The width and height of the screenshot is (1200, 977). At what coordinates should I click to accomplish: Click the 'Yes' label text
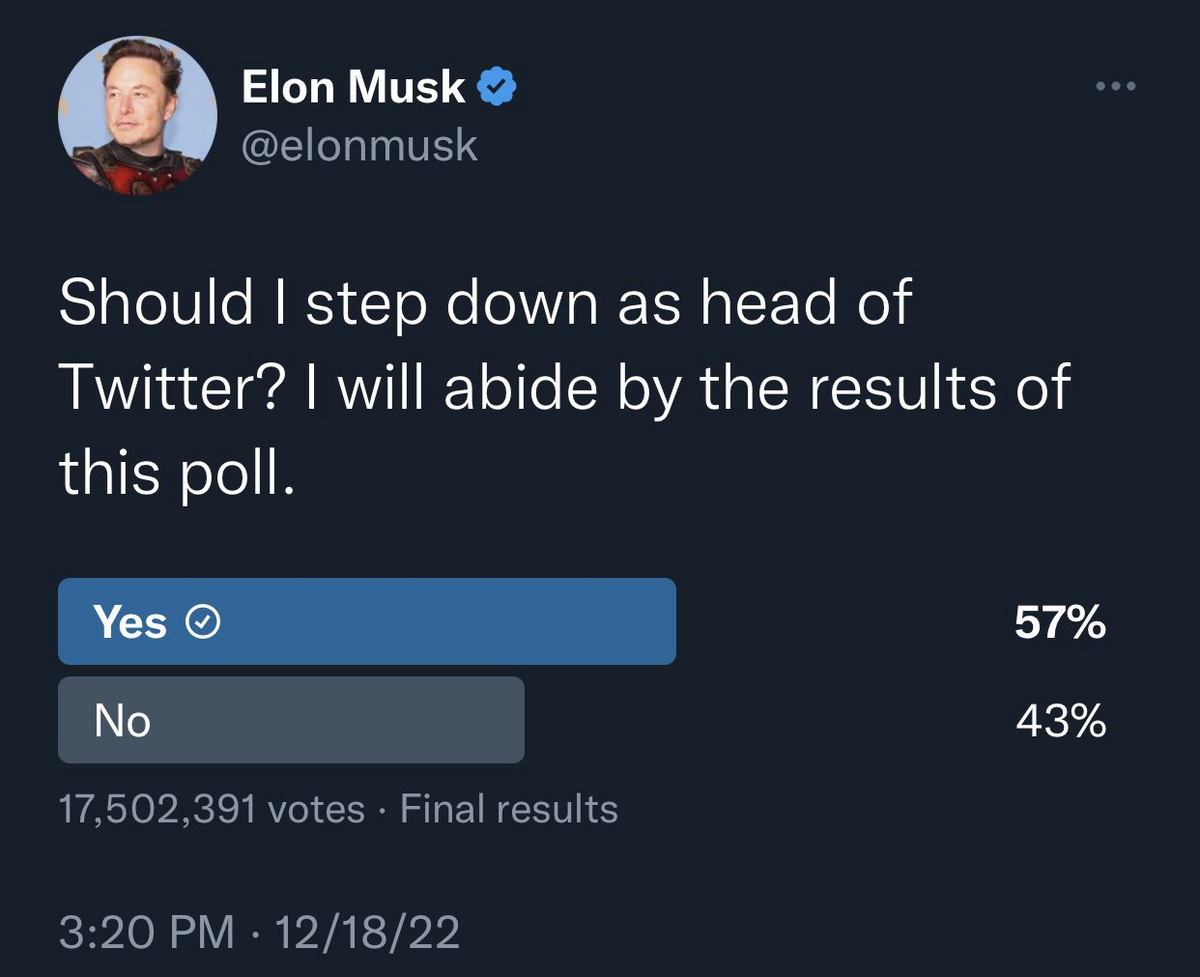pyautogui.click(x=131, y=623)
